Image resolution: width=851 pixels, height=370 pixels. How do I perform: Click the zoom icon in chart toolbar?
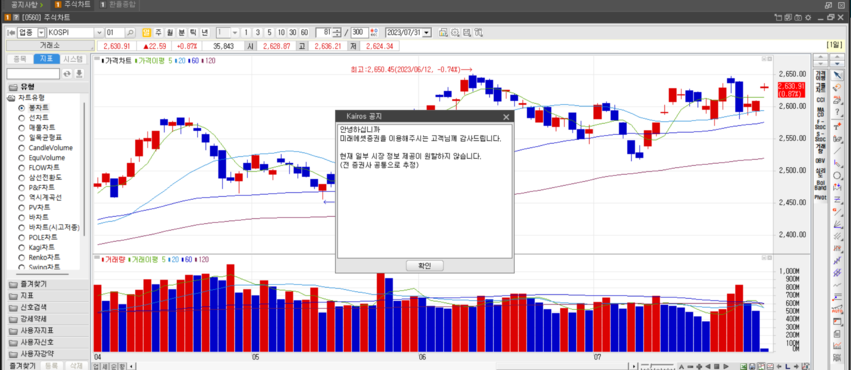click(455, 33)
